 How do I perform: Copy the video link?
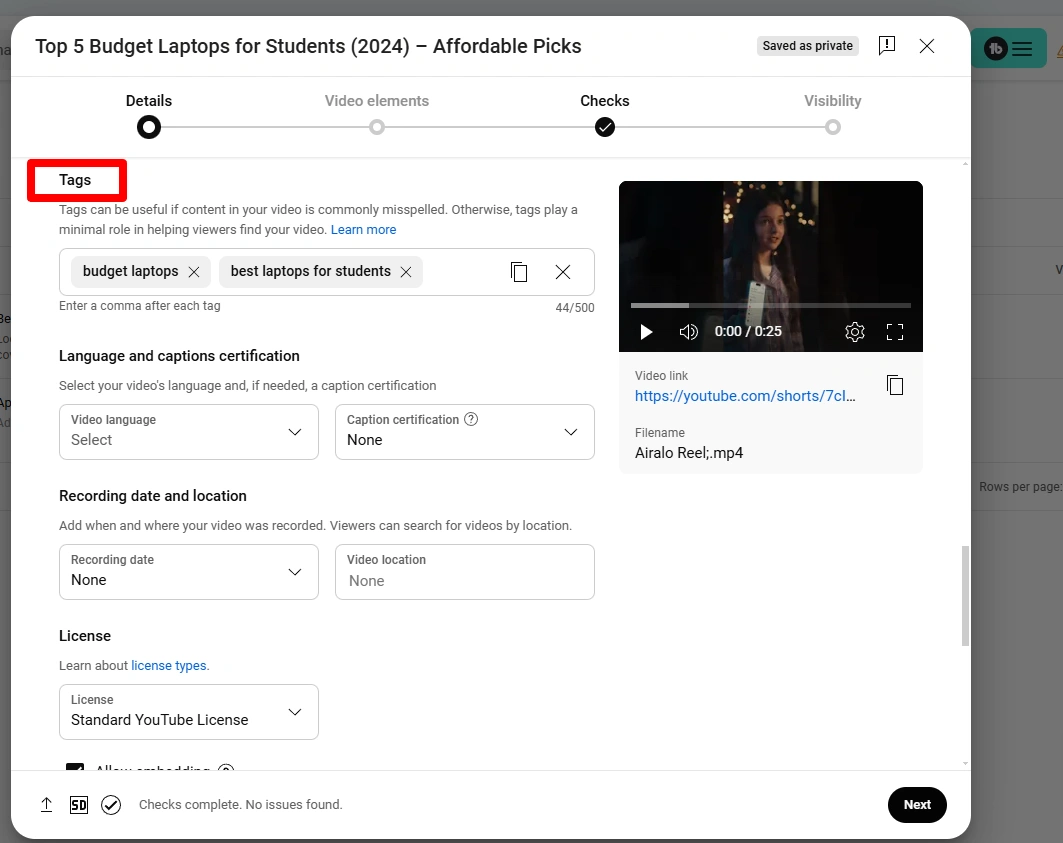pos(895,385)
